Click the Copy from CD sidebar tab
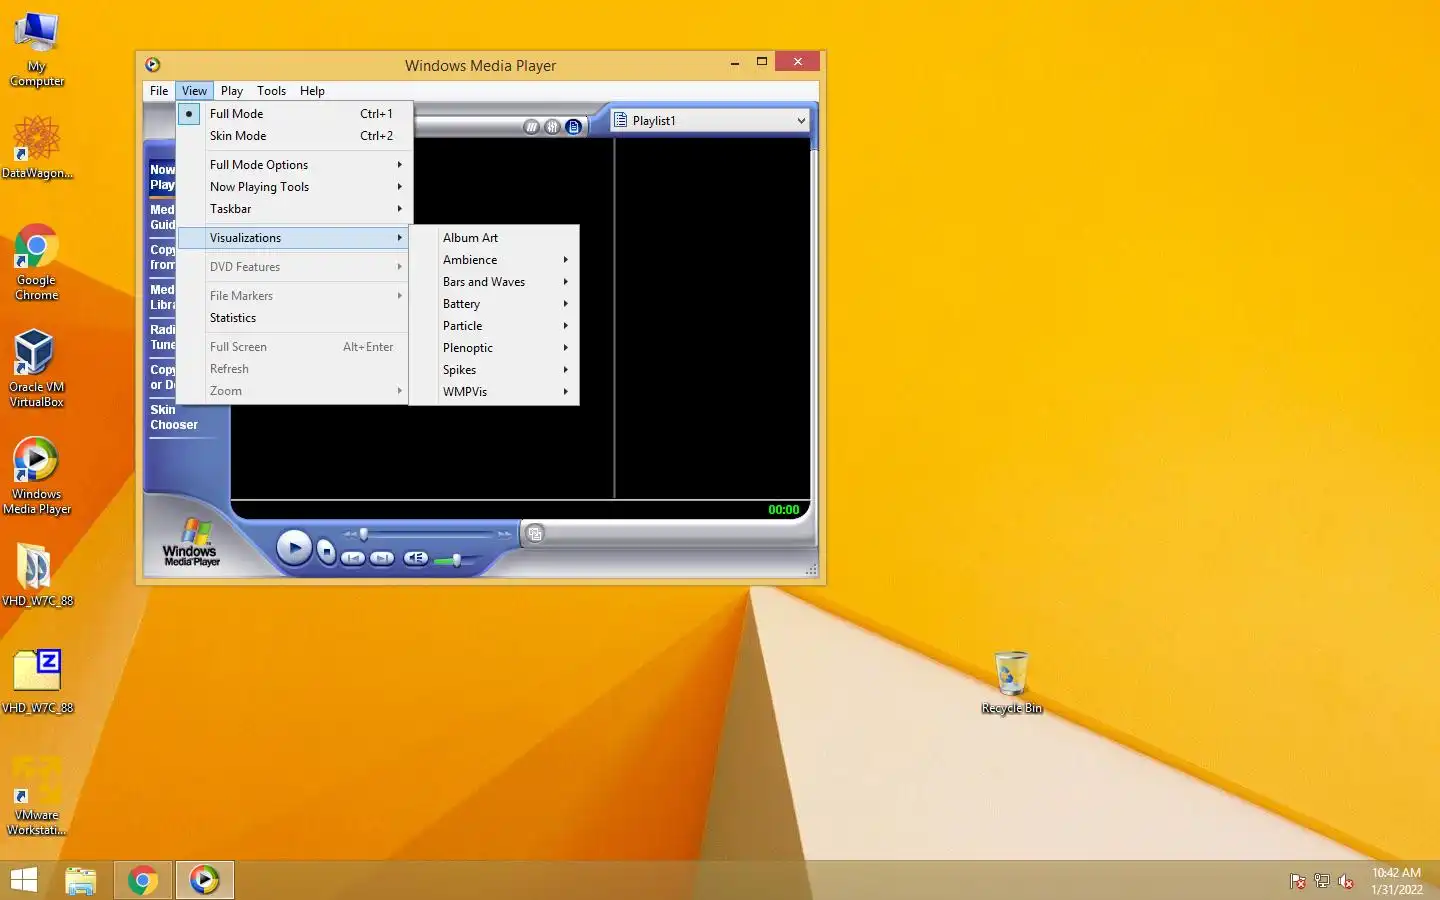Screen dimensions: 1440x900 [162, 257]
